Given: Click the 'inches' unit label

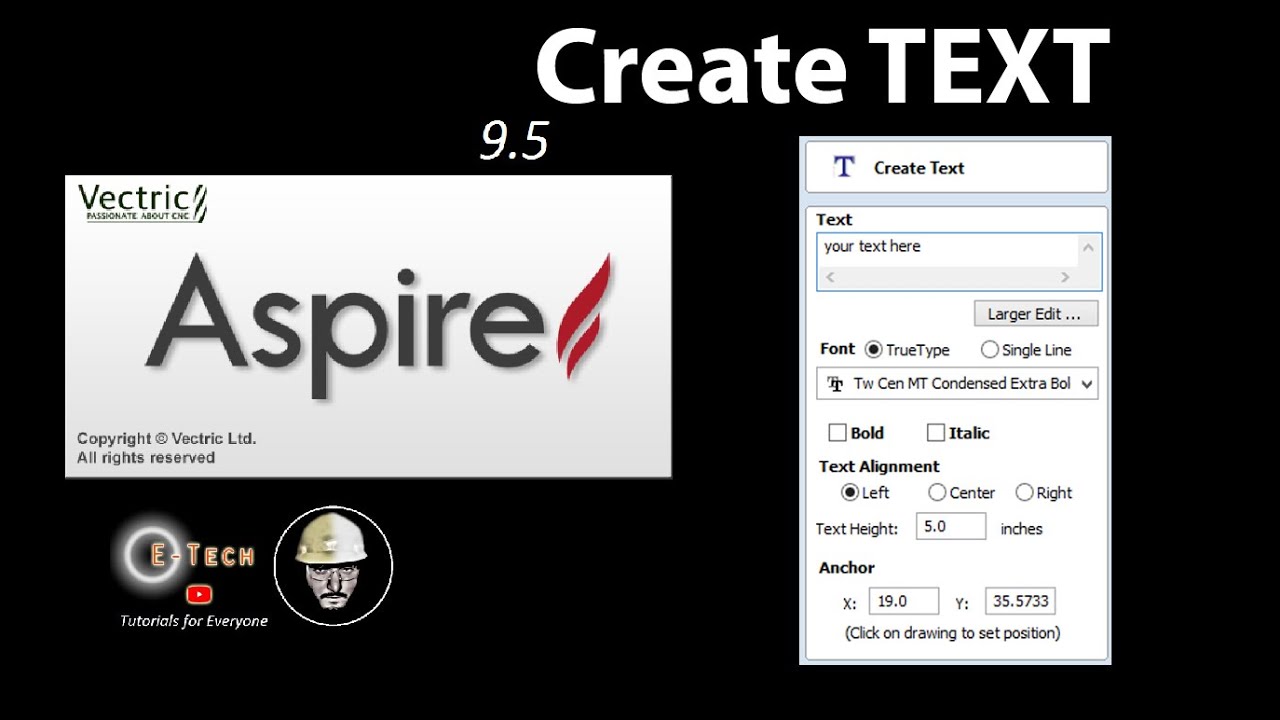Looking at the screenshot, I should 1022,529.
